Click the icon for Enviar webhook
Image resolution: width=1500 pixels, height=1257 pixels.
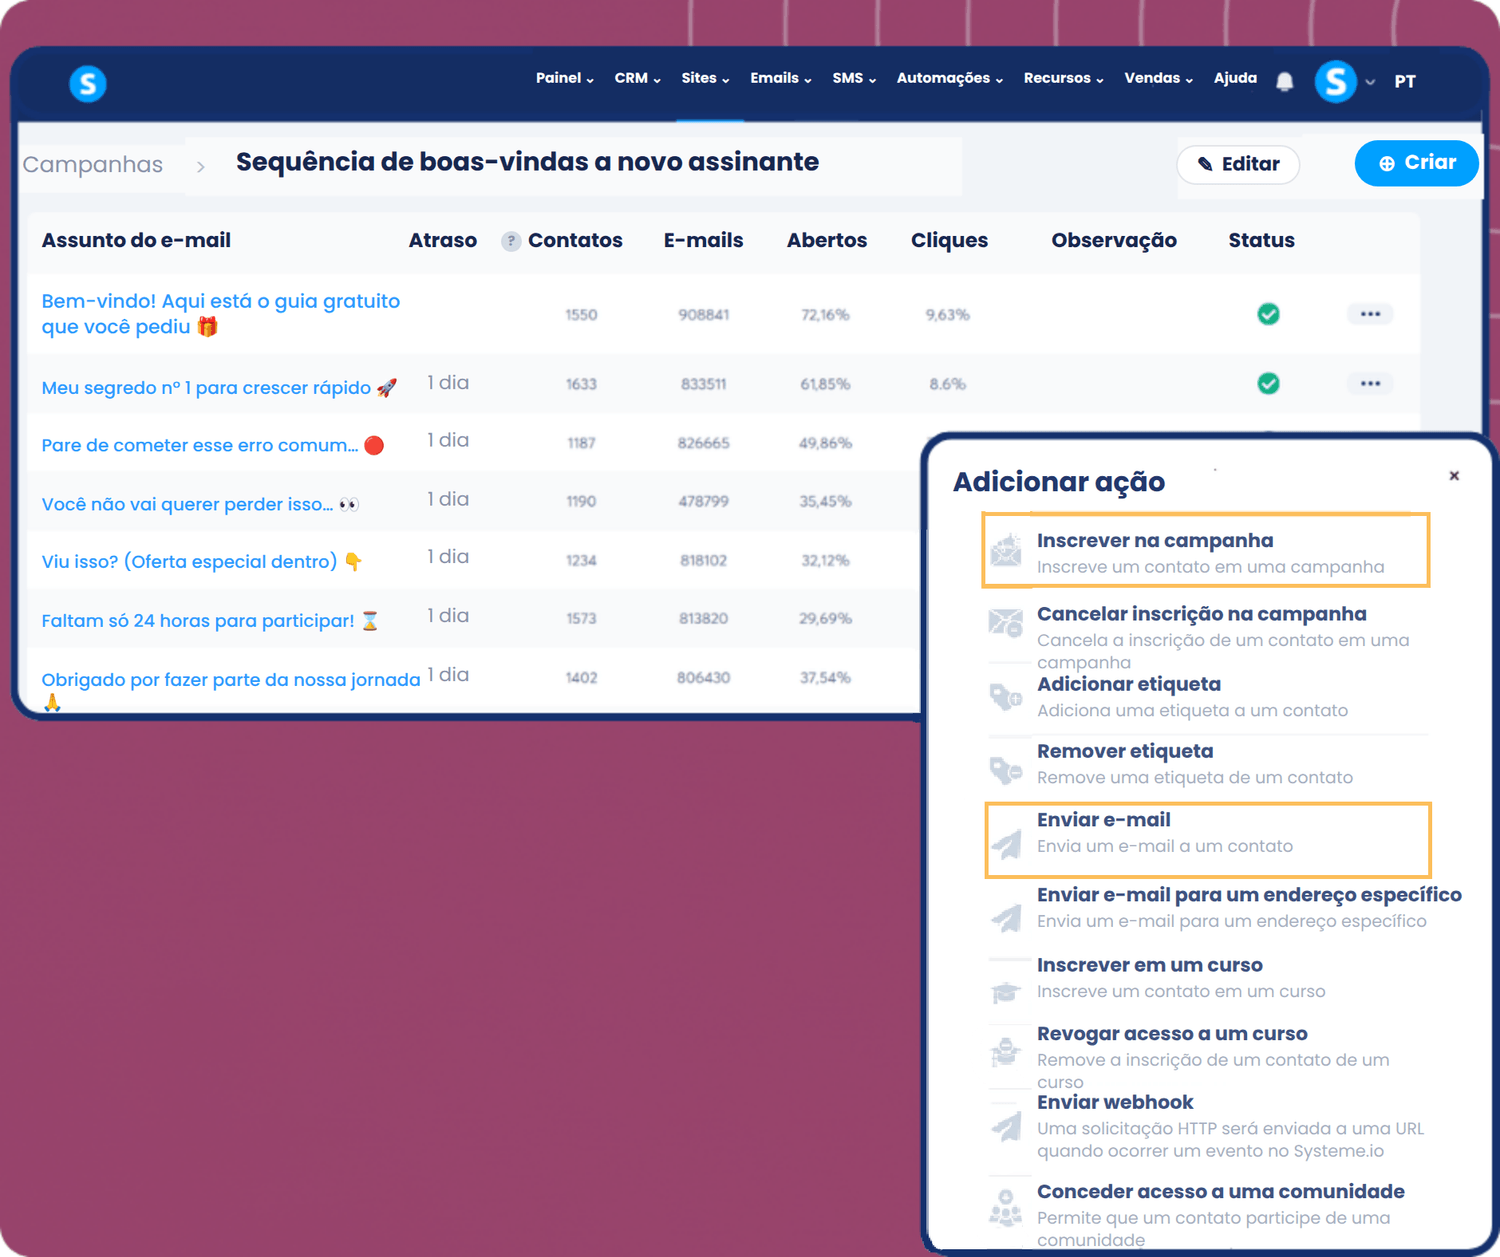point(1006,1126)
